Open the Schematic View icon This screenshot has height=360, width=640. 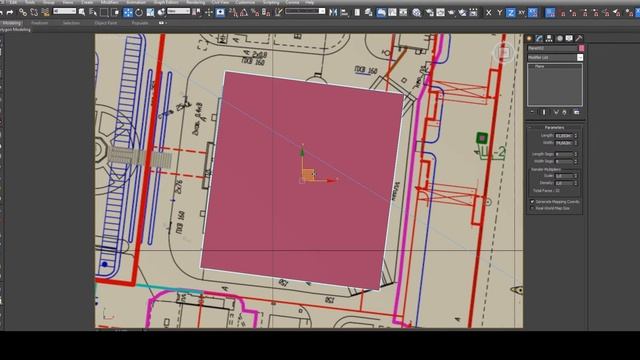tap(403, 13)
